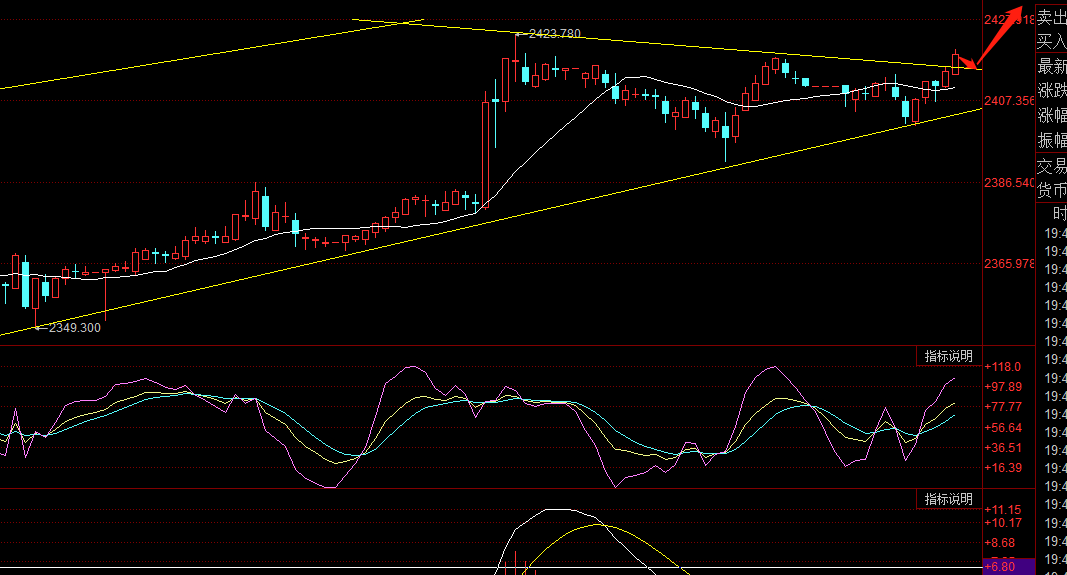The image size is (1067, 575).
Task: Click the 振幅 label in quote panel
Action: coord(1051,140)
